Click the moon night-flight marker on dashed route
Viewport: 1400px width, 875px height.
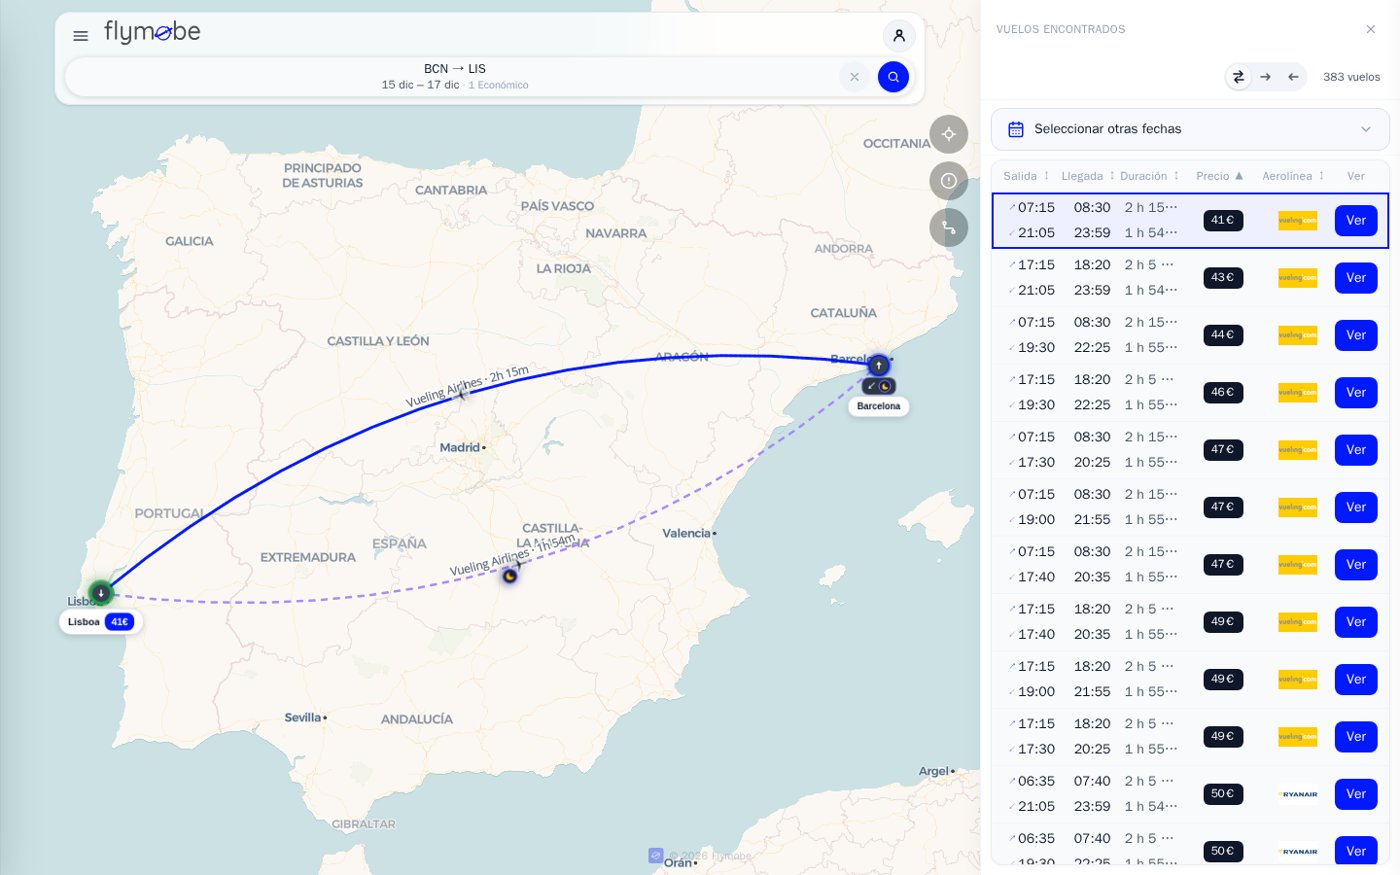point(510,575)
